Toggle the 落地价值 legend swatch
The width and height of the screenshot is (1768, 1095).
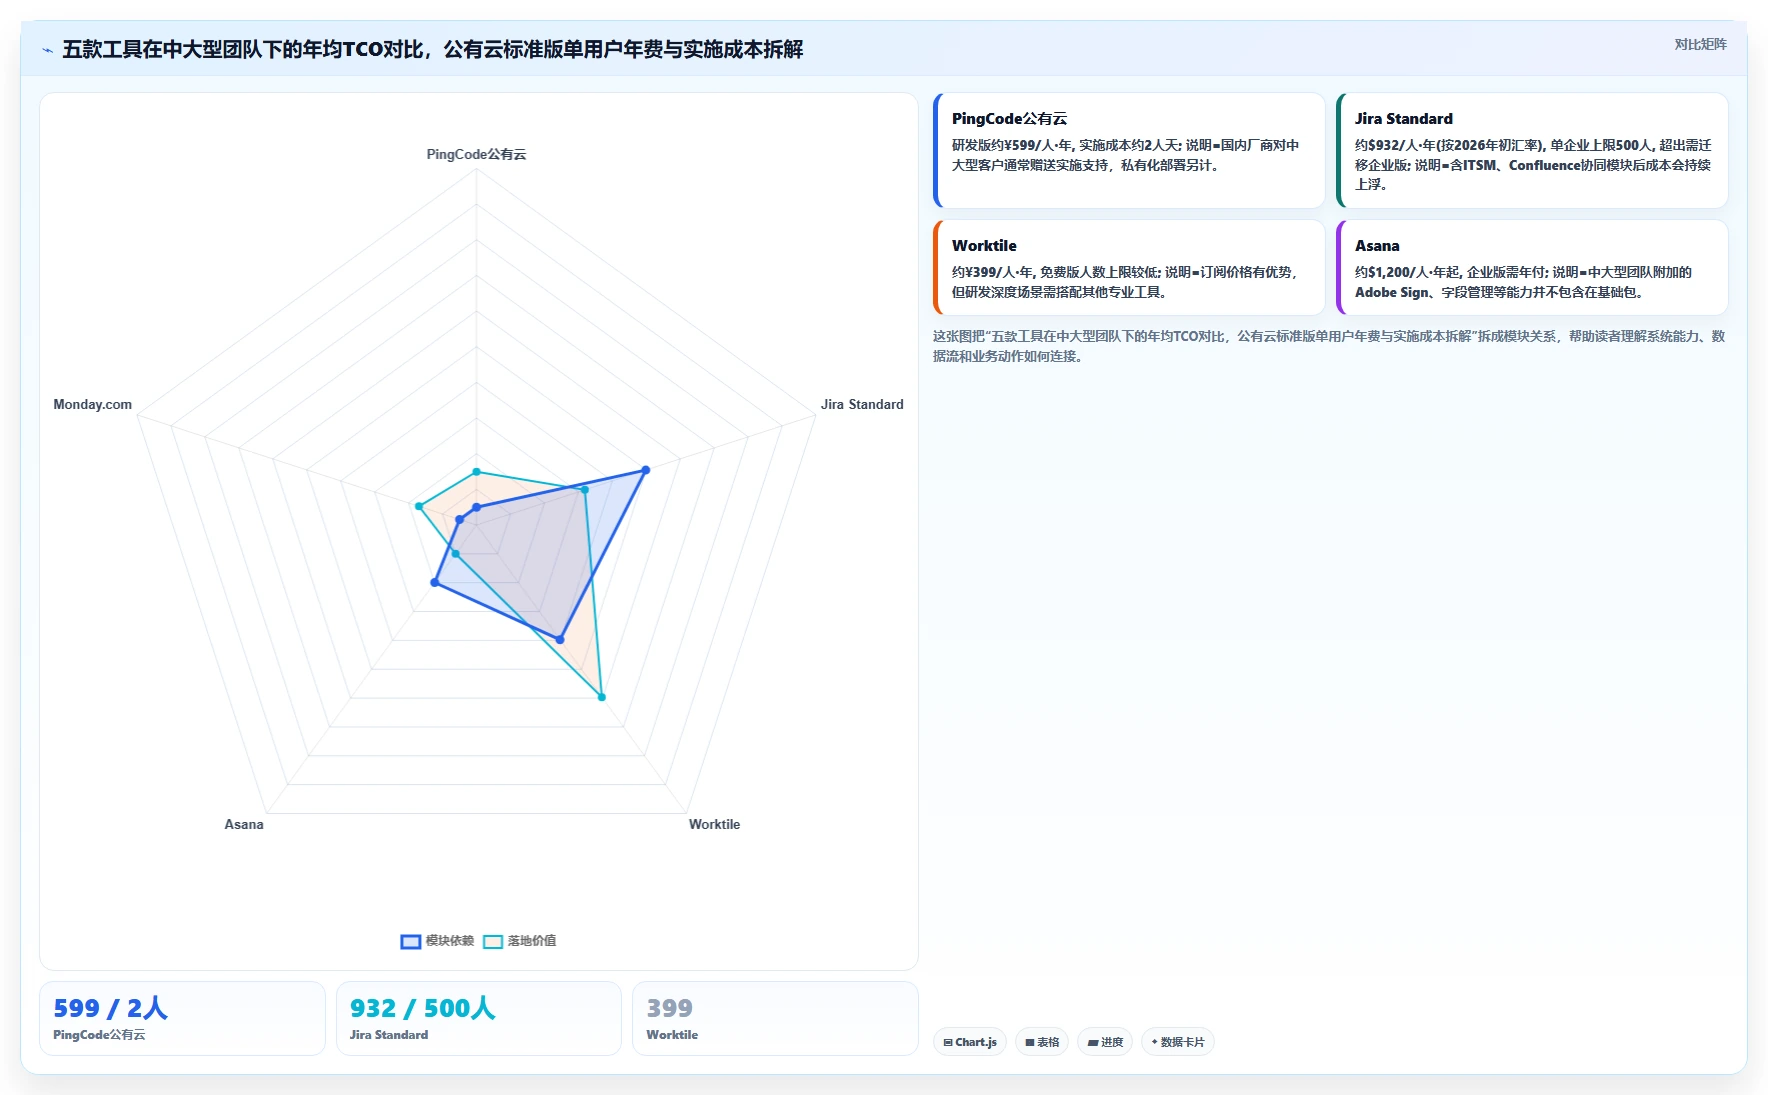(492, 941)
